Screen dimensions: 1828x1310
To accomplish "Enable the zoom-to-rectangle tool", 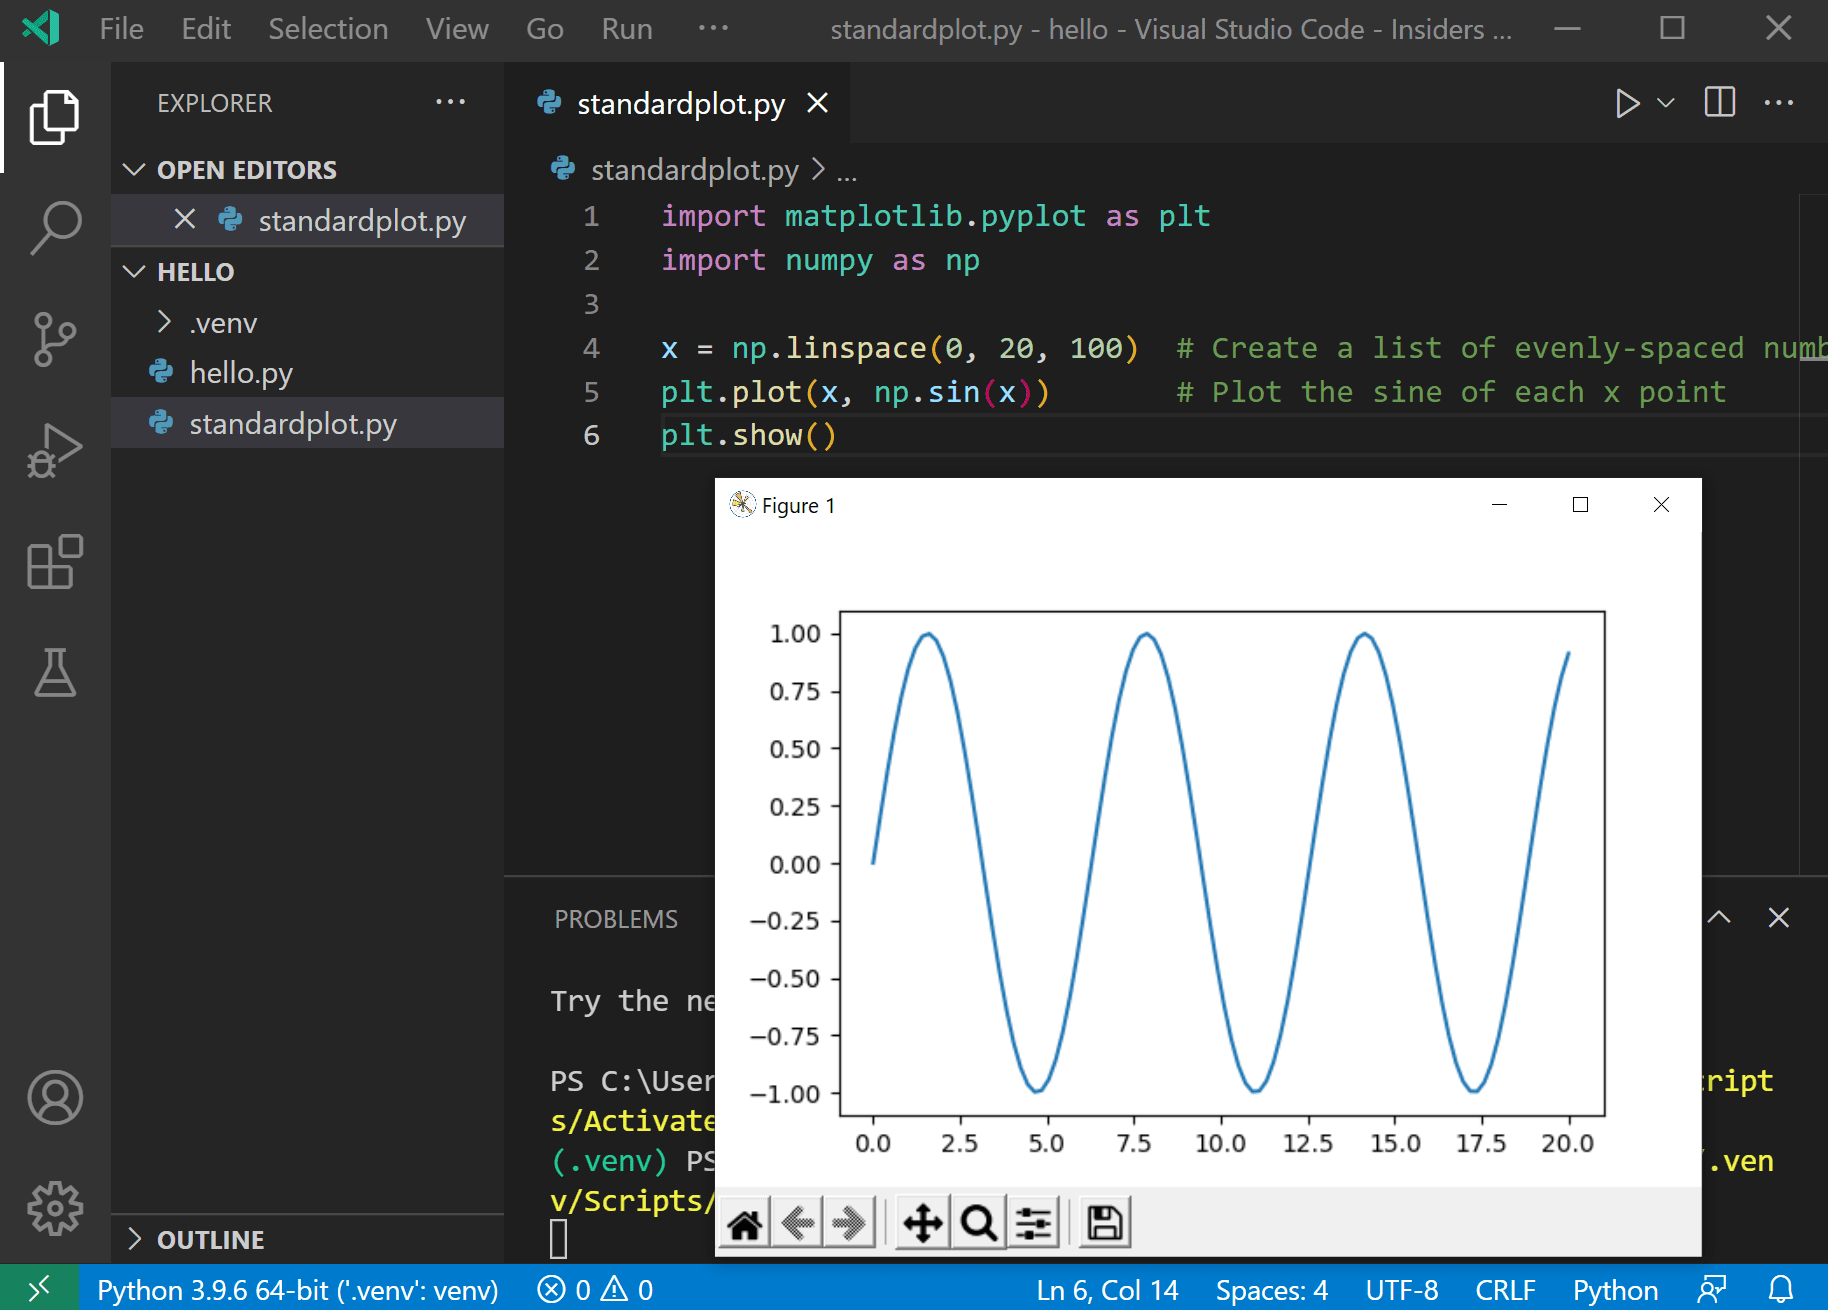I will point(978,1221).
